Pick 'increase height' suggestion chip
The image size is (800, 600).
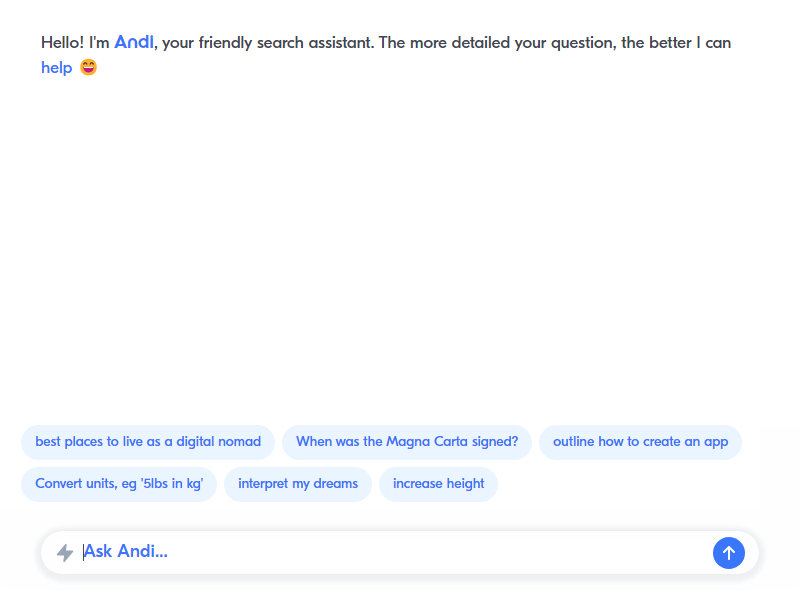(x=438, y=484)
